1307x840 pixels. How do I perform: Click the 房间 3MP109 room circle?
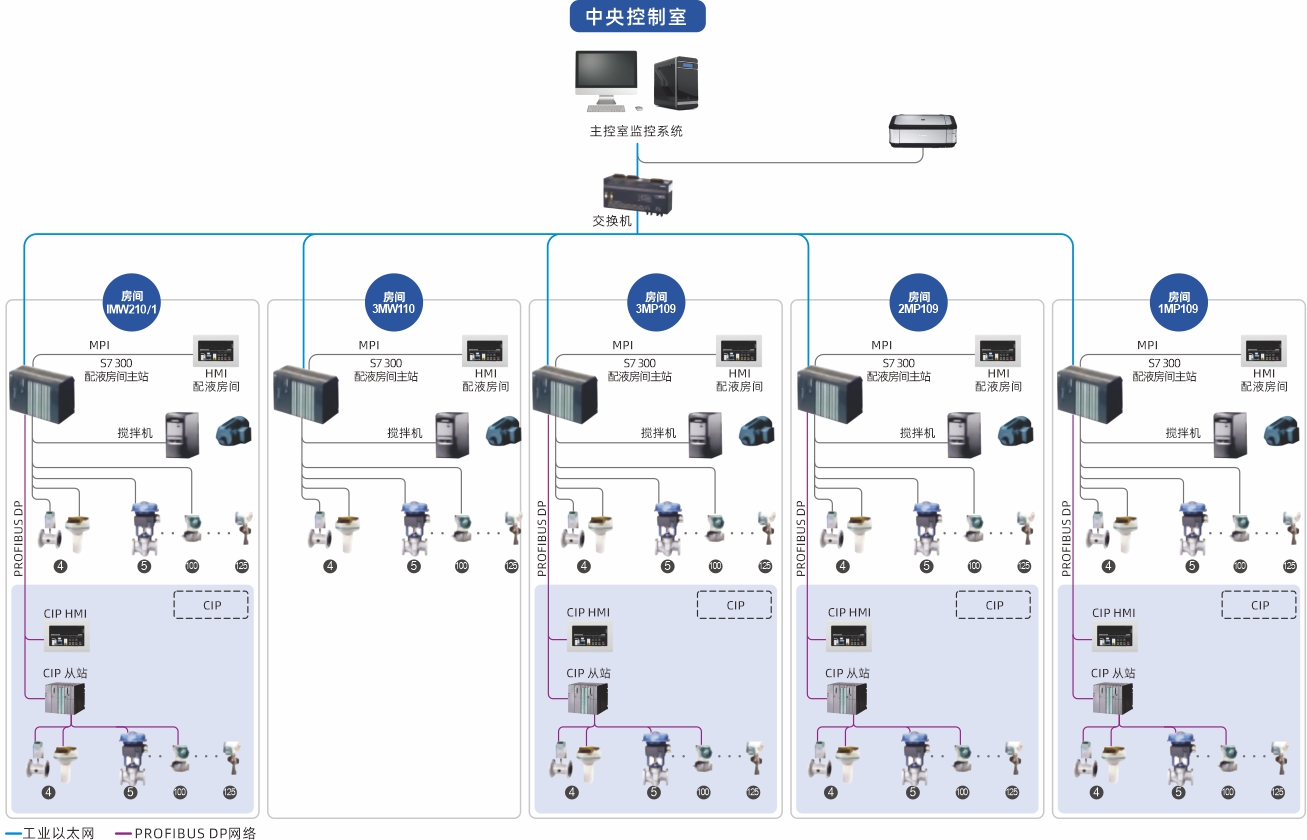pyautogui.click(x=656, y=303)
